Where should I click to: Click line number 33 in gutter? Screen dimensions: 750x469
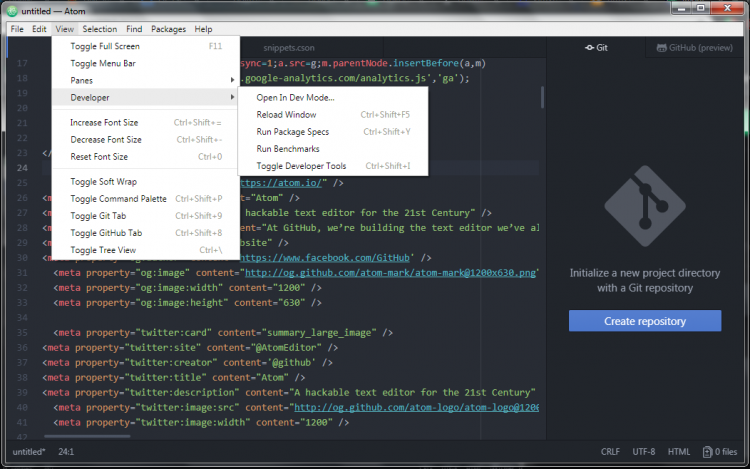click(x=22, y=303)
